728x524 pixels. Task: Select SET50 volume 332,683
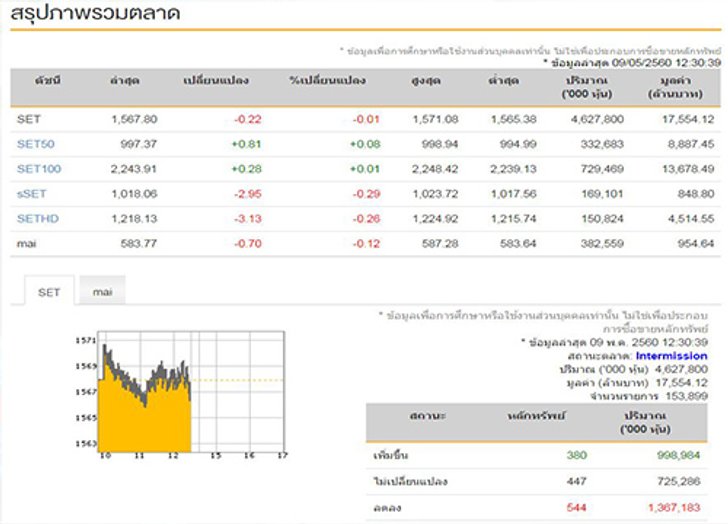pos(602,144)
